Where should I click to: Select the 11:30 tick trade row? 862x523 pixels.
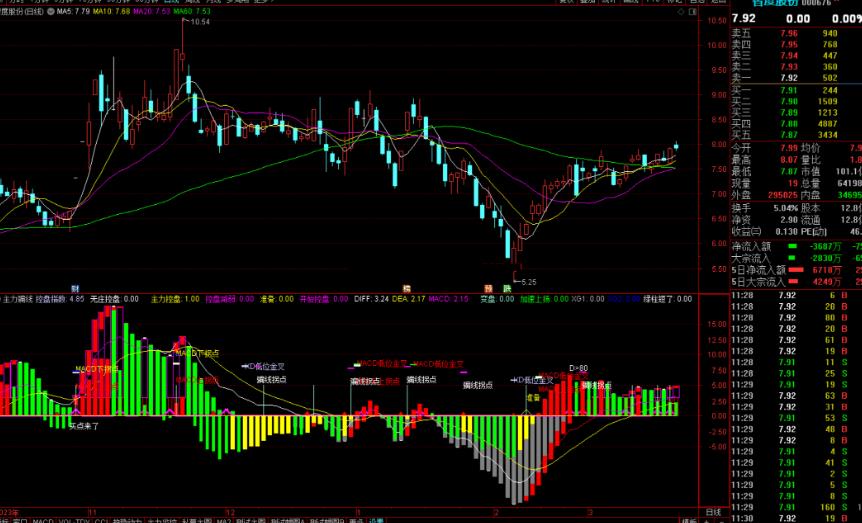tap(795, 519)
